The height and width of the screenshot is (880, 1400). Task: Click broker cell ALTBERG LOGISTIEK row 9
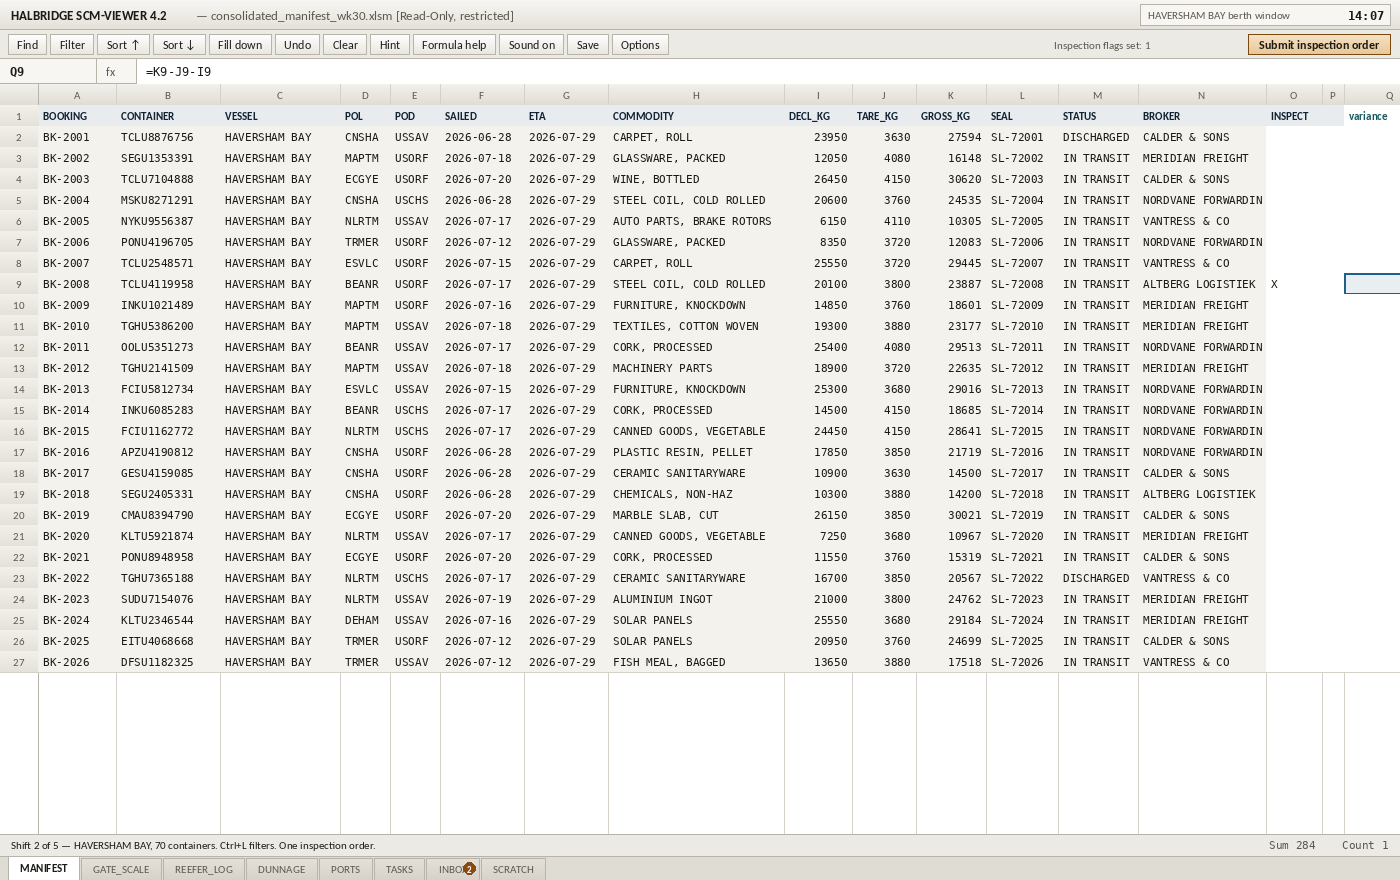point(1202,284)
